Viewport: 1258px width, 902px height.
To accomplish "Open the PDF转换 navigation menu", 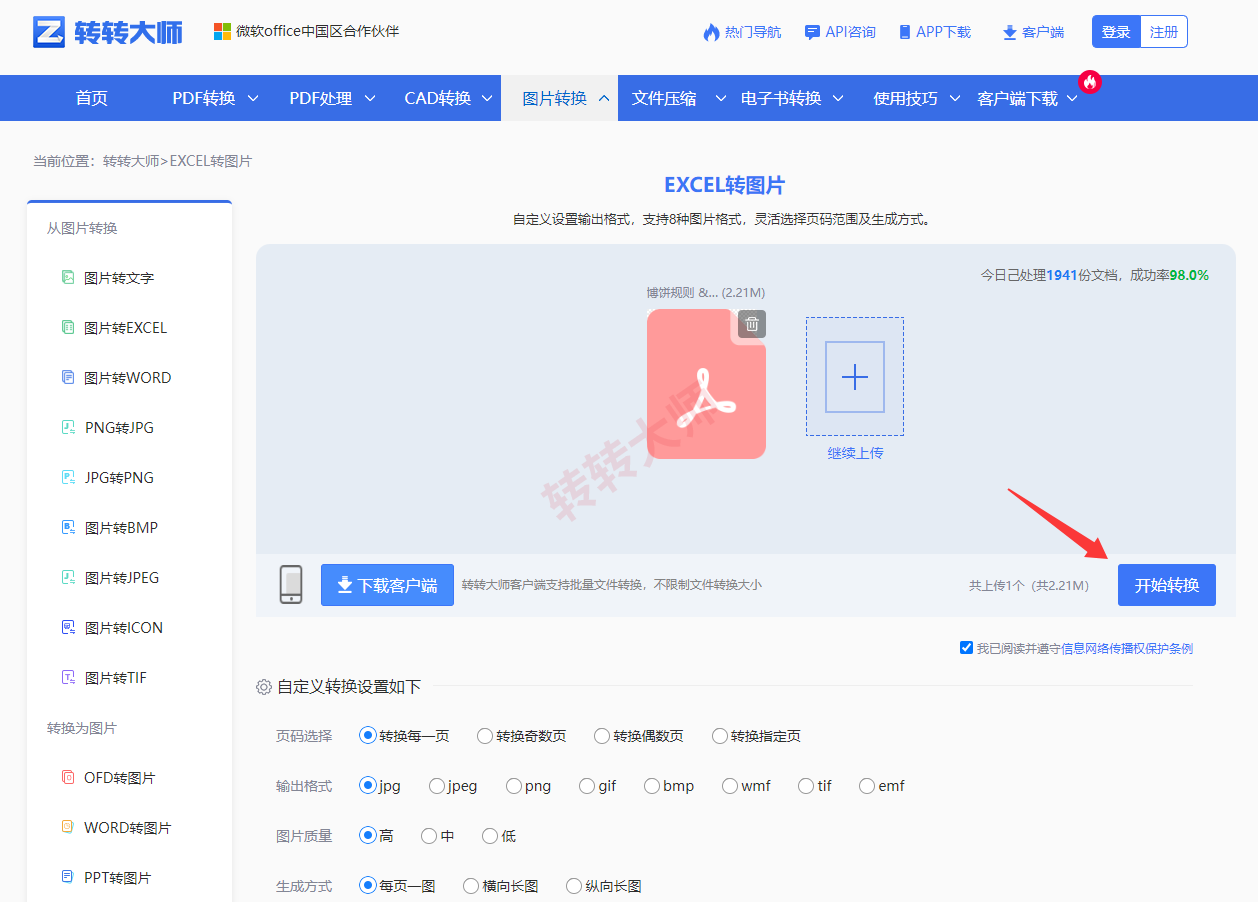I will pyautogui.click(x=204, y=98).
